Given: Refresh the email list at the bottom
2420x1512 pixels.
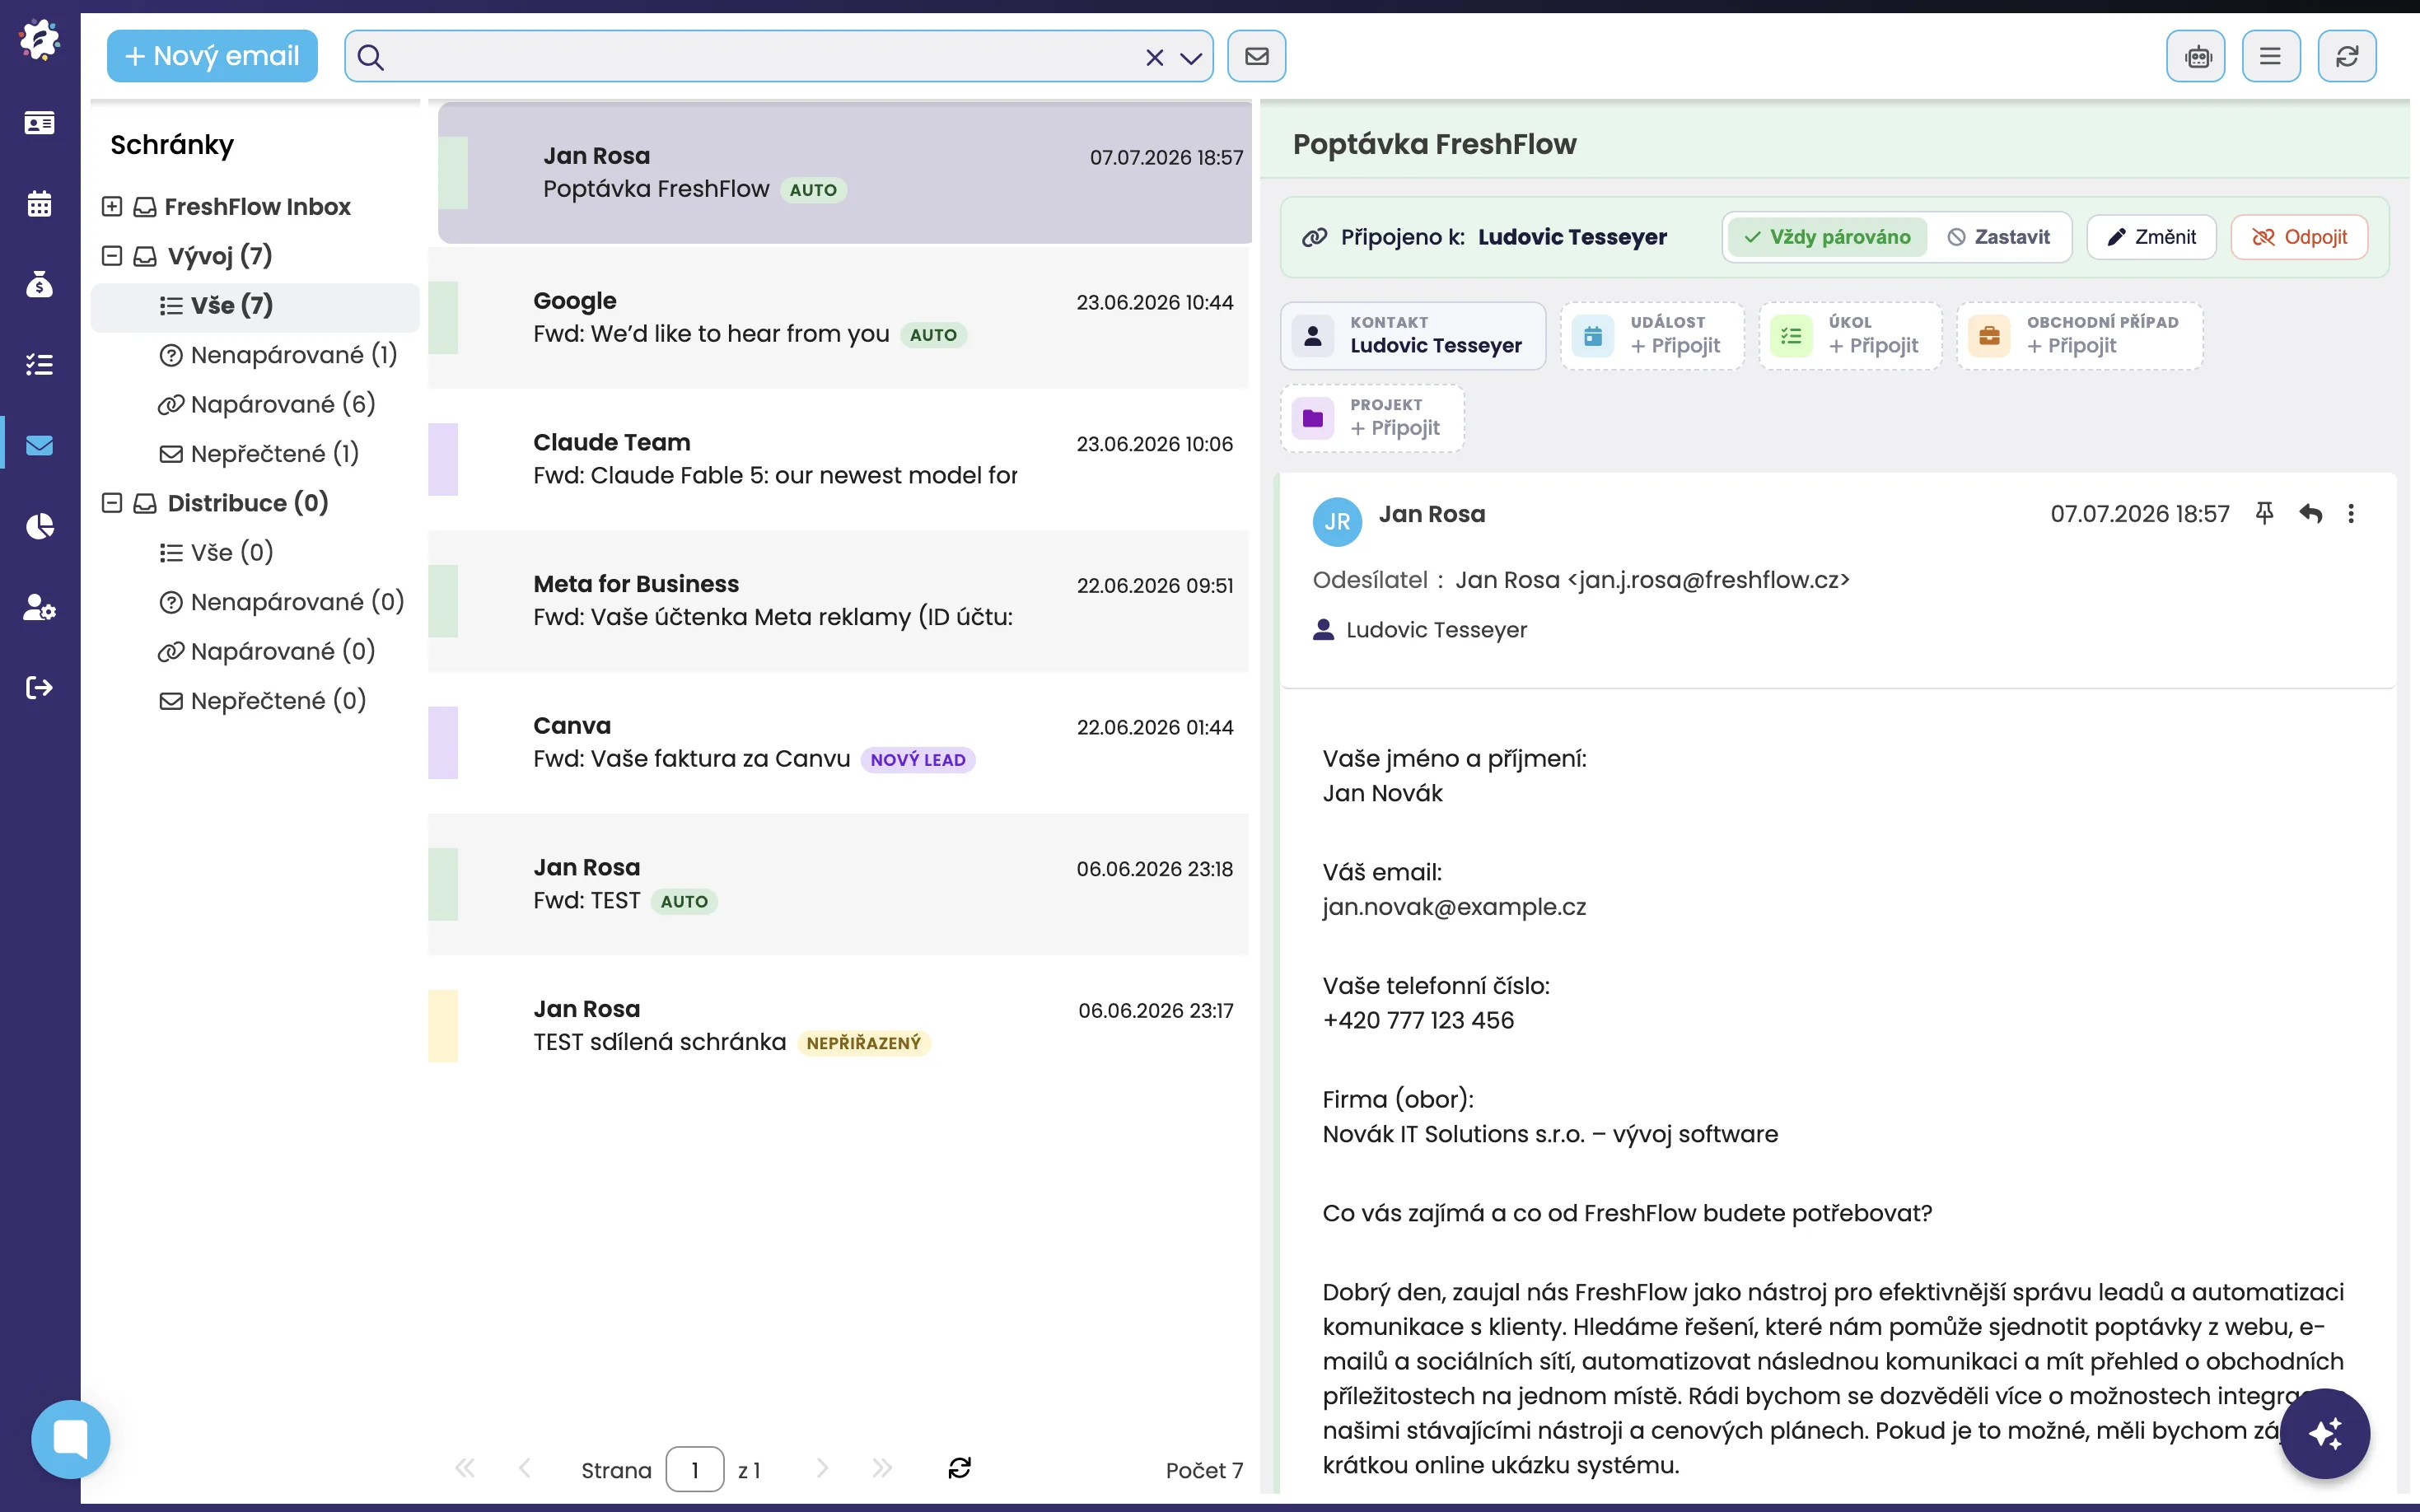Looking at the screenshot, I should click(x=959, y=1468).
